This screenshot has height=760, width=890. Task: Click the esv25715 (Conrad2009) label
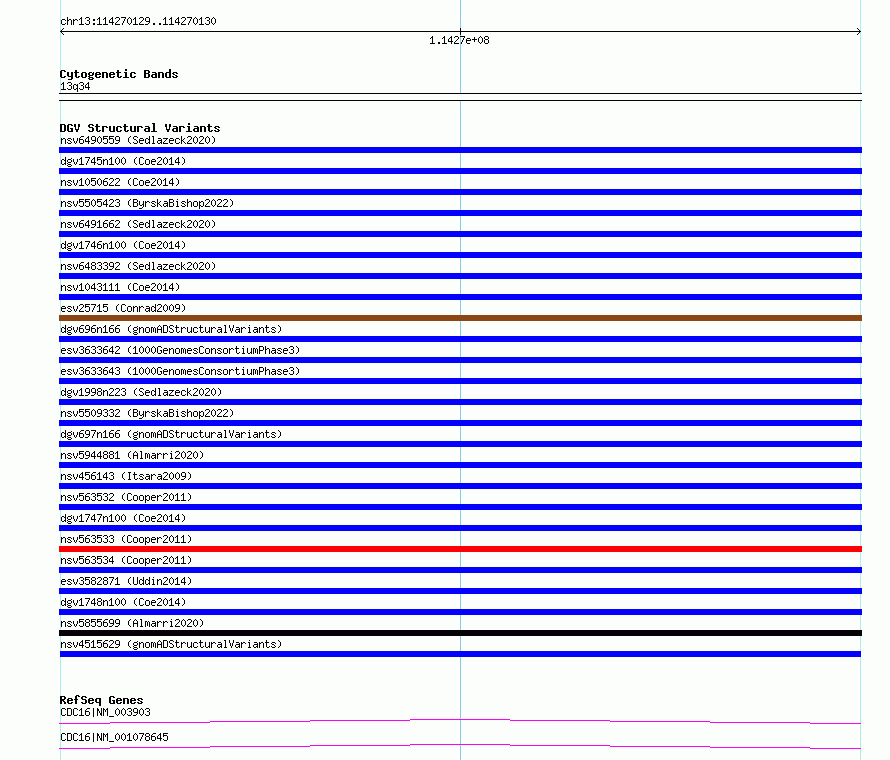pyautogui.click(x=123, y=308)
